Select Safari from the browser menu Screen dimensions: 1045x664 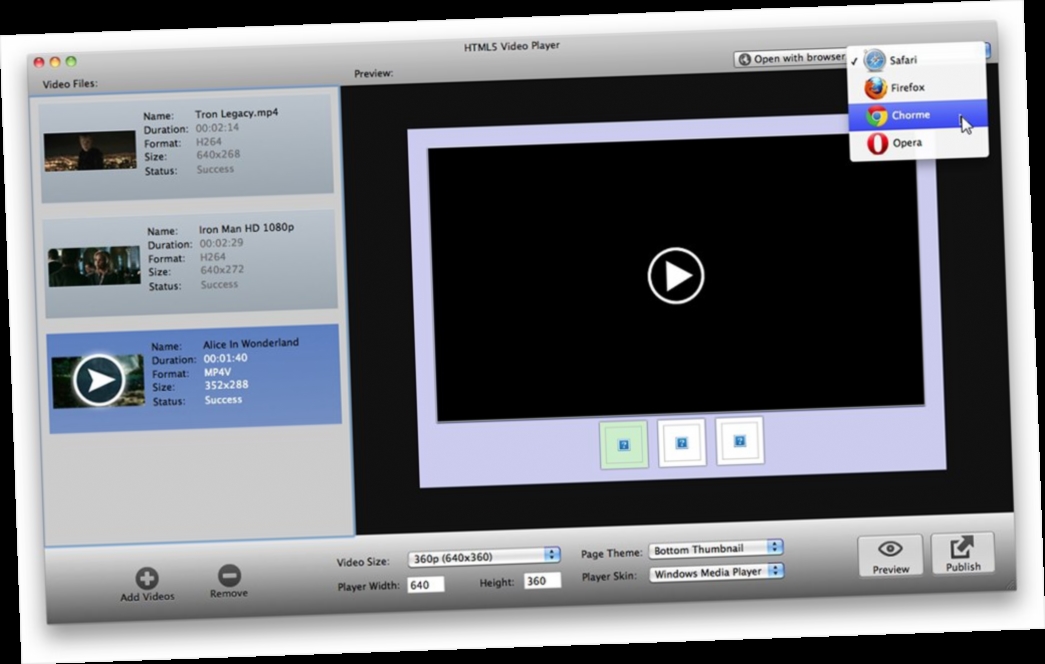pos(903,59)
